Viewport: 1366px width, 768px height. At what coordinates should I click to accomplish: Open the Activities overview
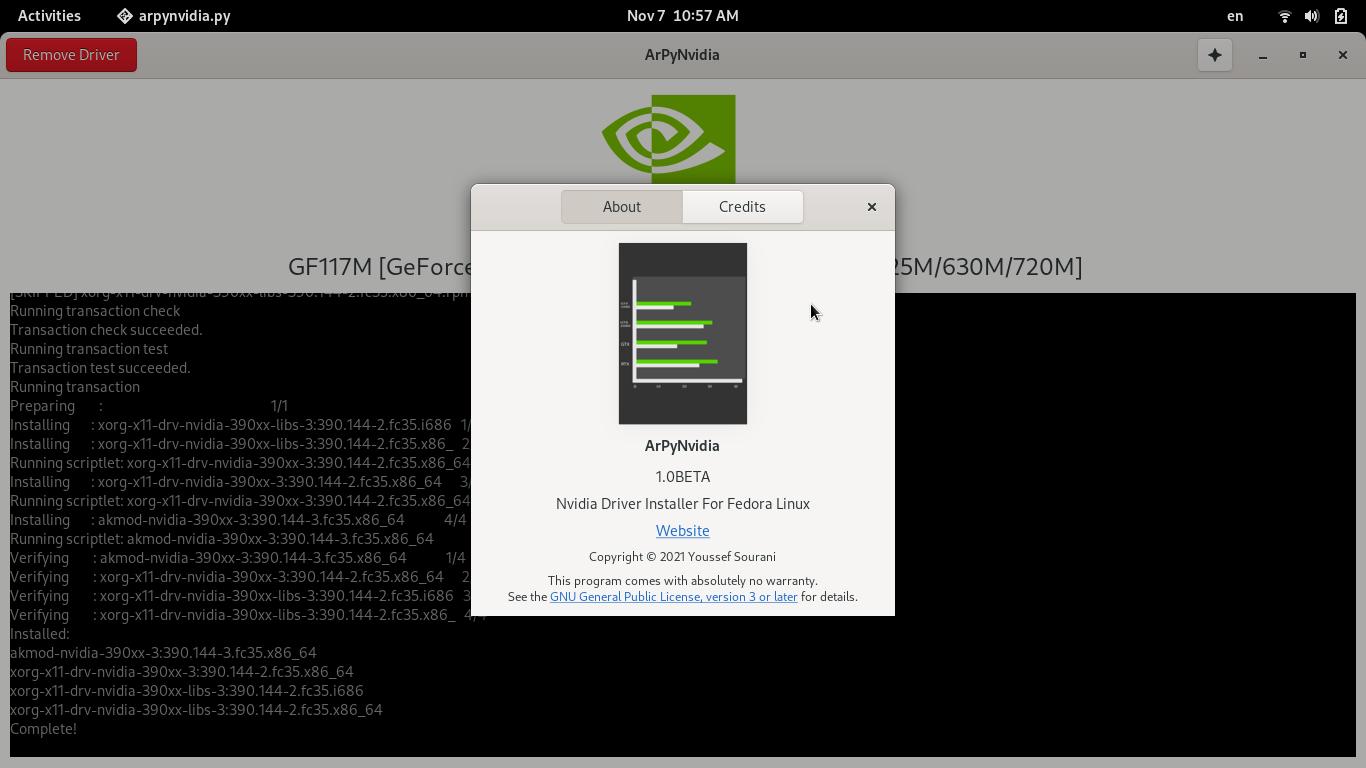49,16
